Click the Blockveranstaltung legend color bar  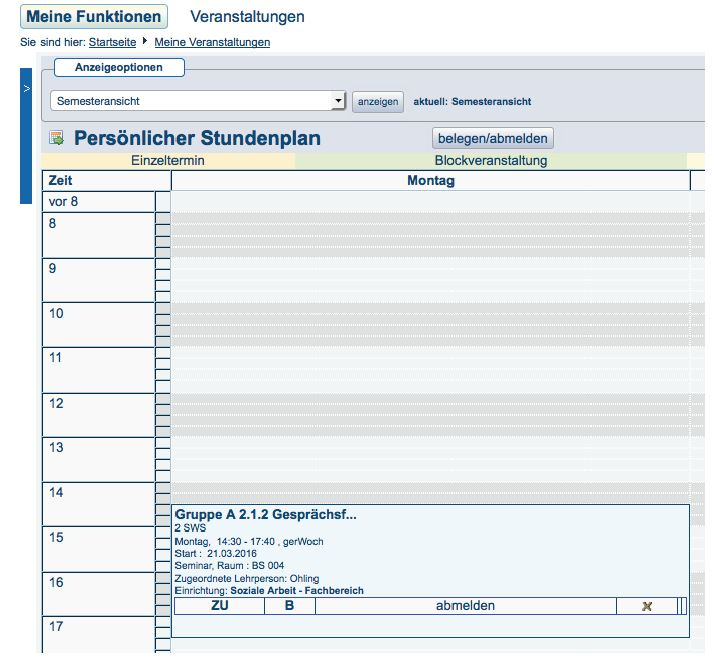pos(490,160)
